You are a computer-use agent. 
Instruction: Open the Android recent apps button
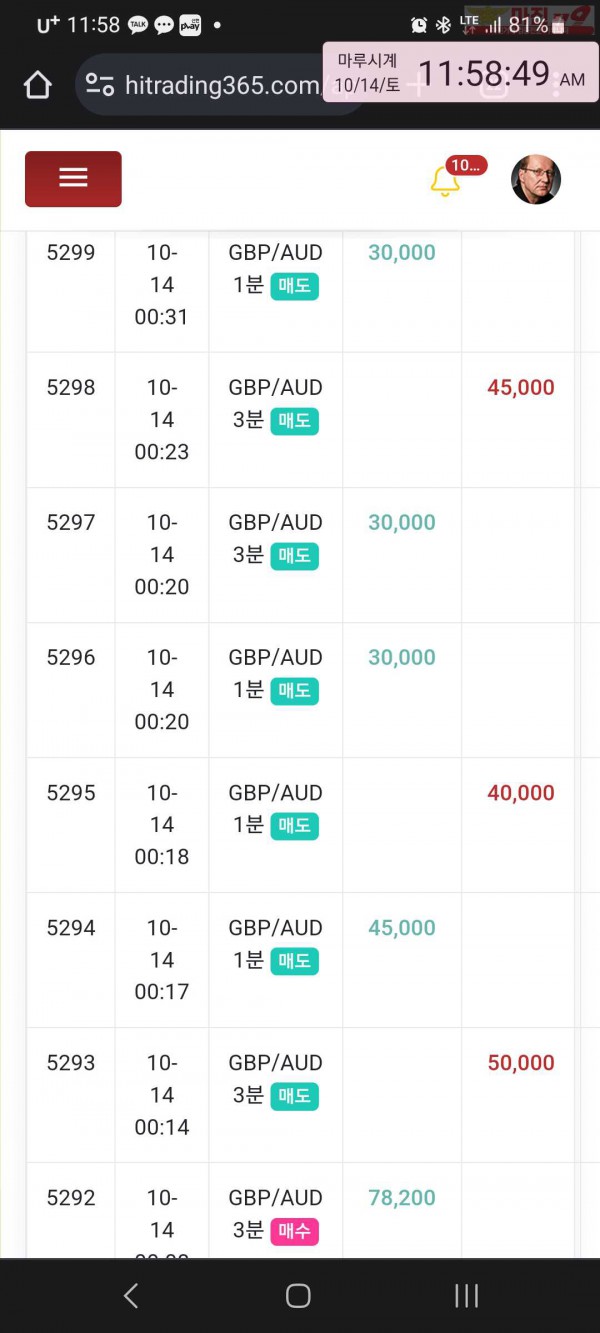coord(466,1296)
